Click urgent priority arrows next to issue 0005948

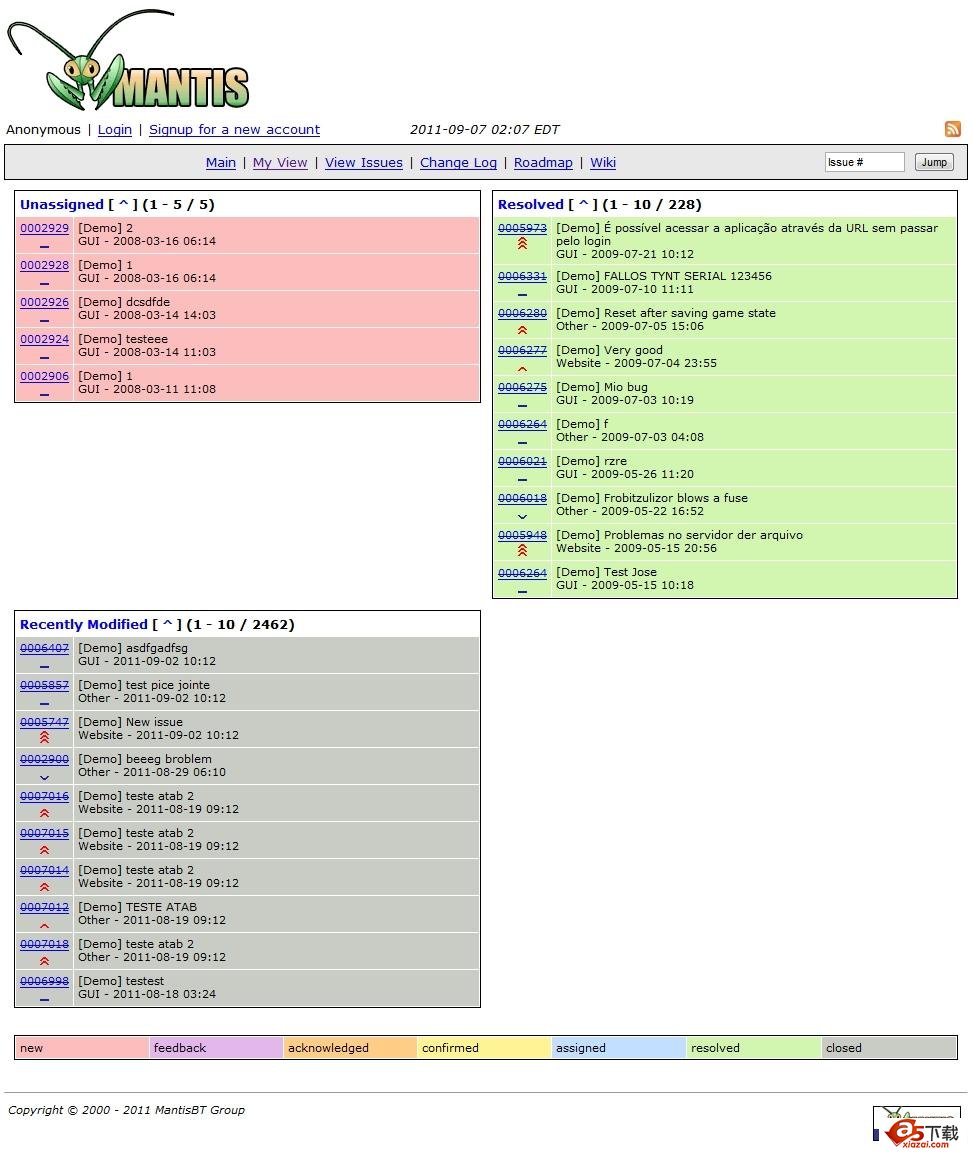point(522,549)
